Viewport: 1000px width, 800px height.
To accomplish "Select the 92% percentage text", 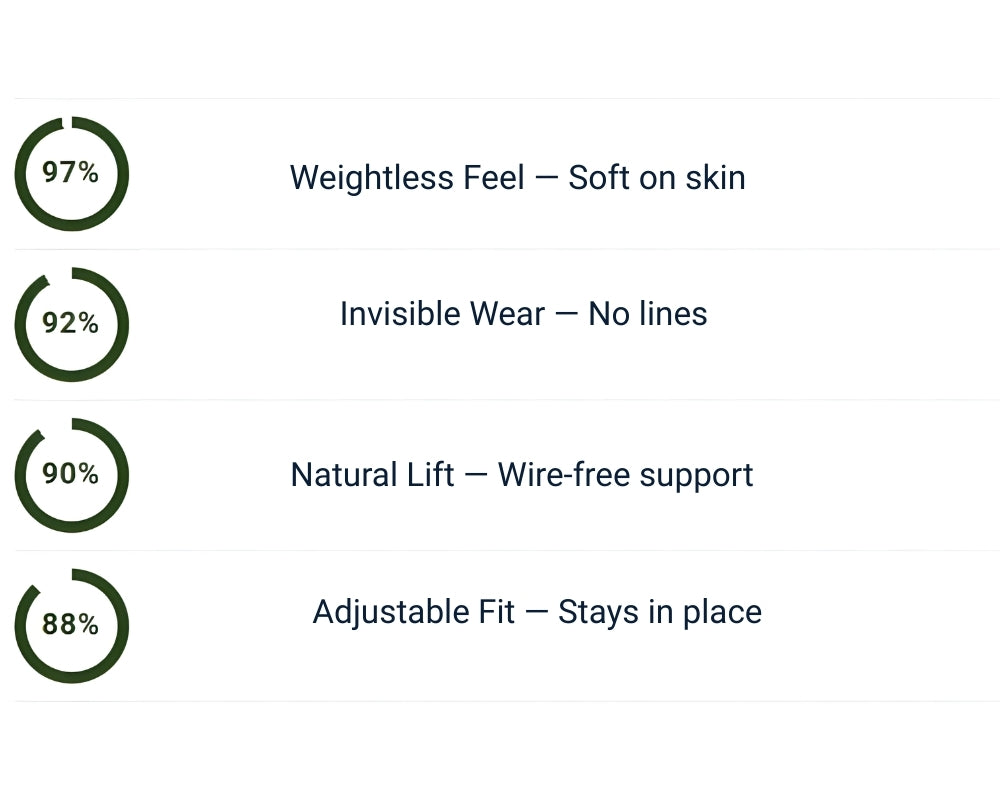I will coord(70,324).
